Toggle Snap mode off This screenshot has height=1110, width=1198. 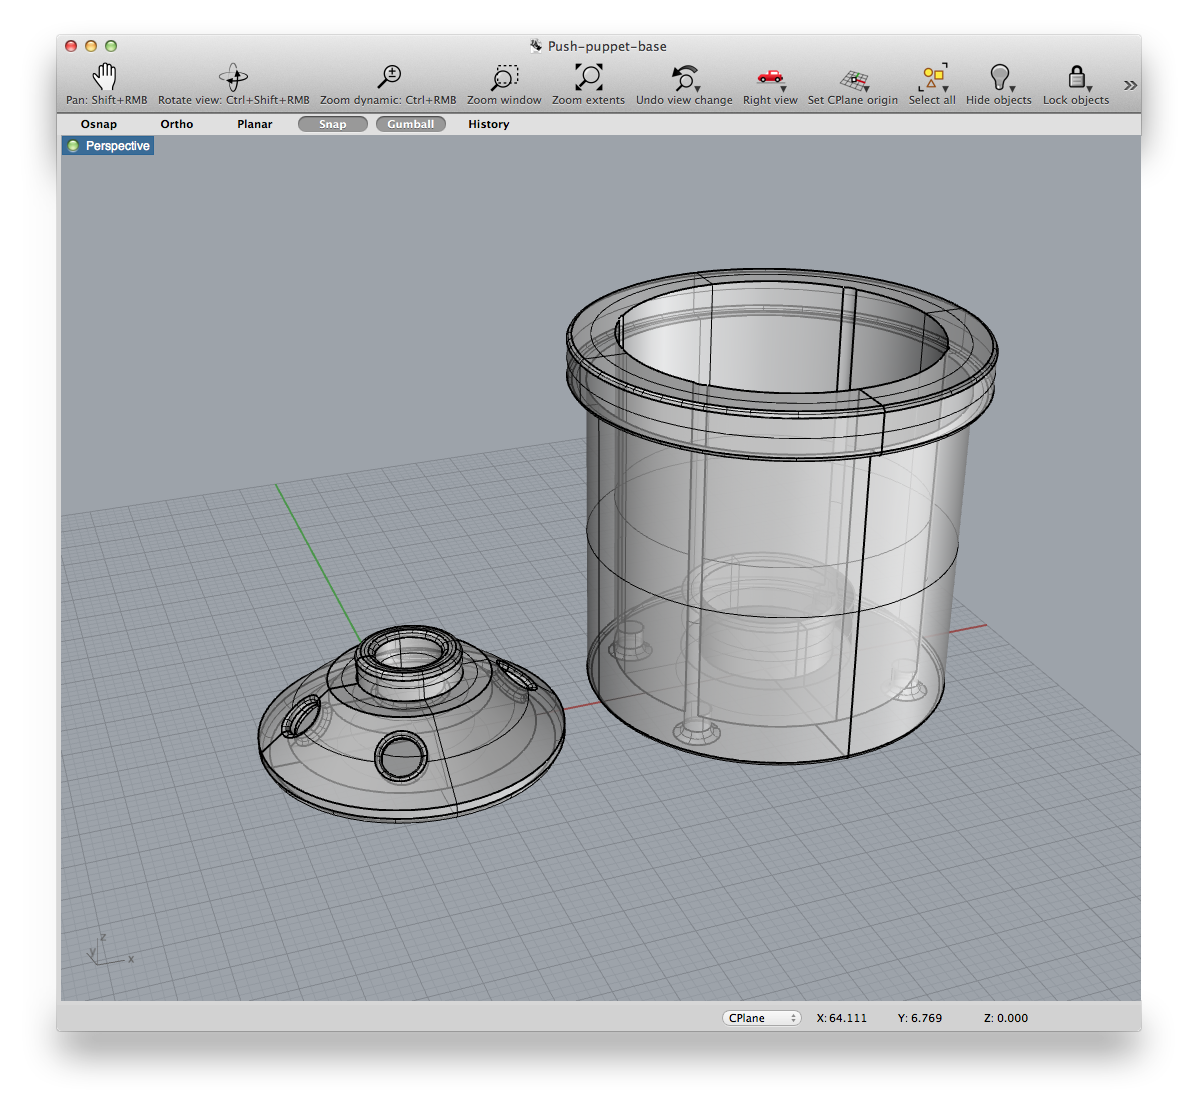tap(332, 124)
